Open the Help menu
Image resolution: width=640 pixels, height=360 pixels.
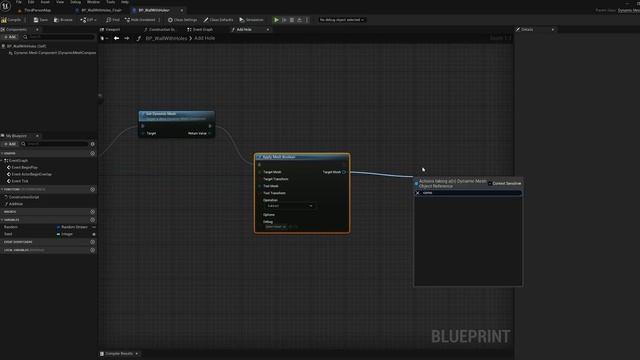coord(125,2)
